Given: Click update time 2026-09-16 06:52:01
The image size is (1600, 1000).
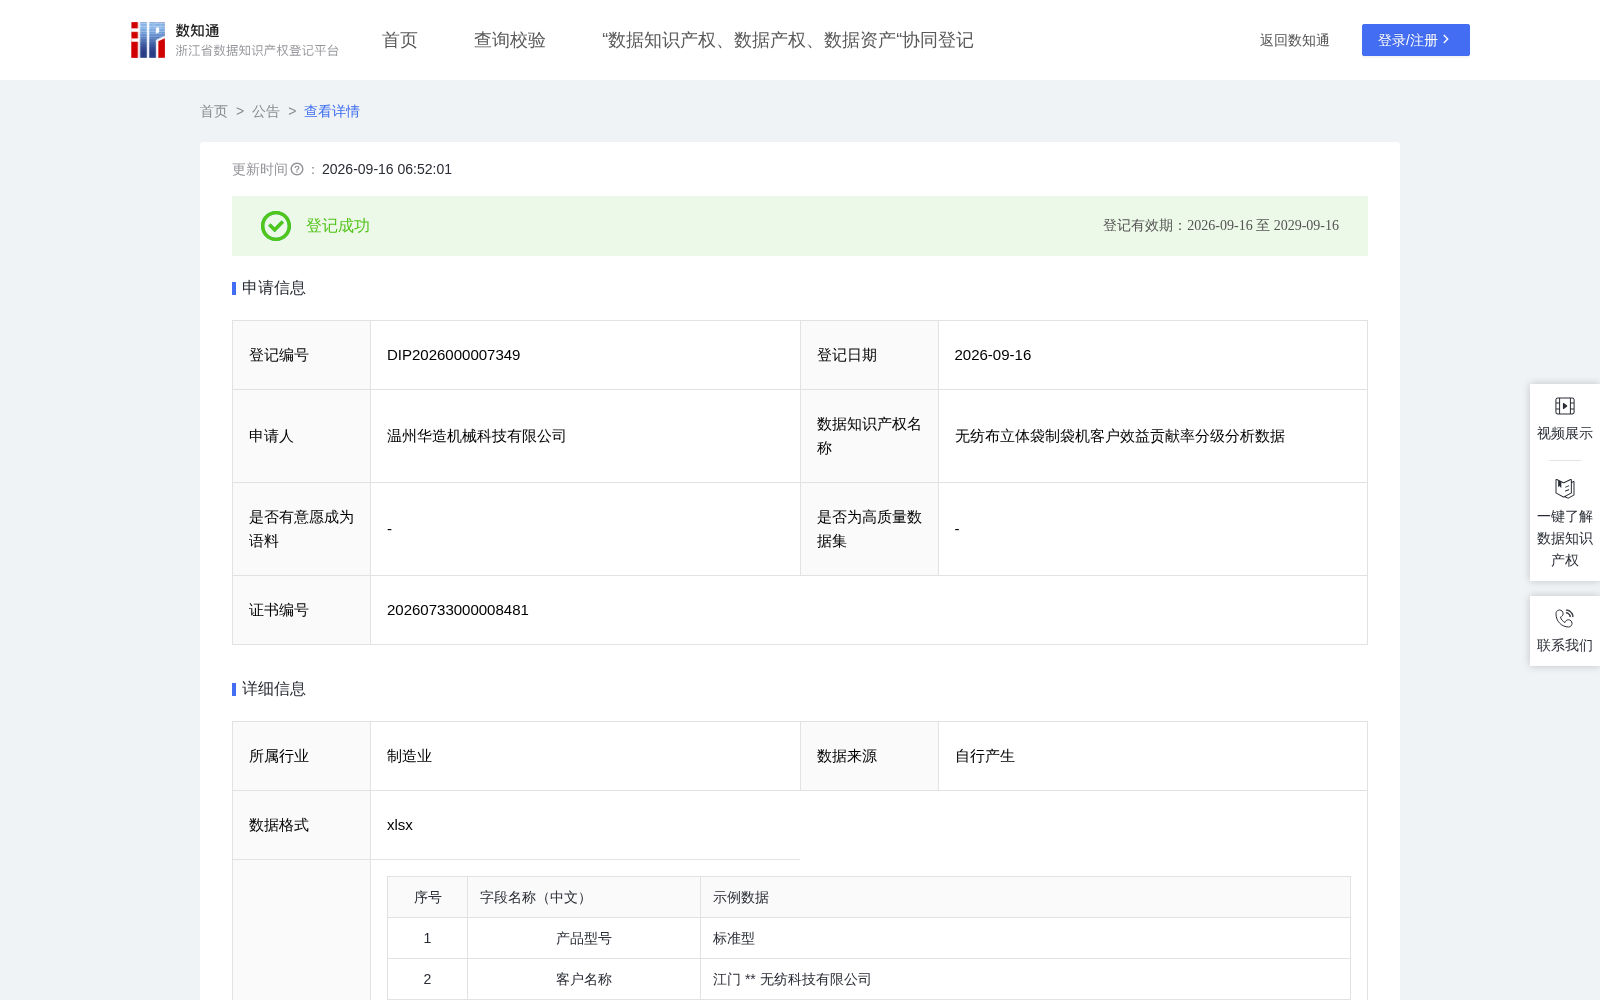Looking at the screenshot, I should [x=387, y=169].
